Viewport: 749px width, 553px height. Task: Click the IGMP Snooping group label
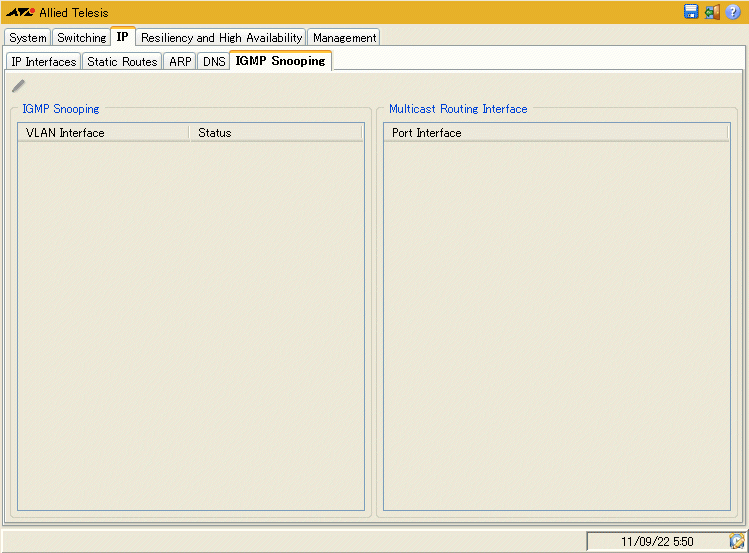61,109
